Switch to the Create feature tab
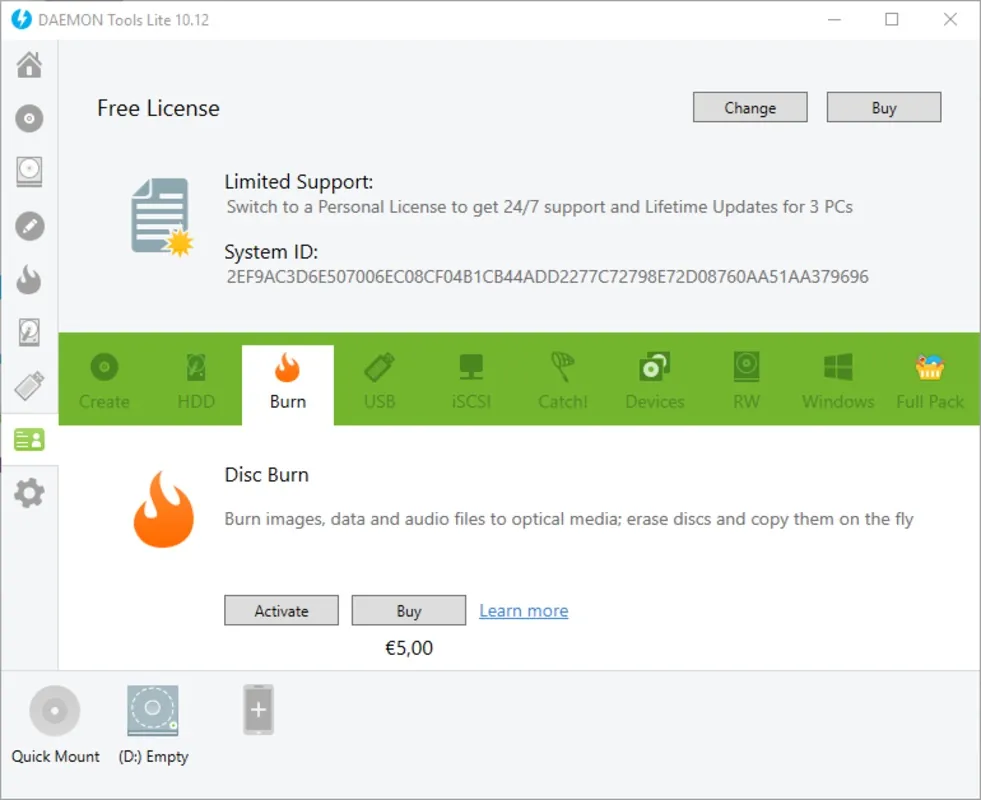 point(104,380)
